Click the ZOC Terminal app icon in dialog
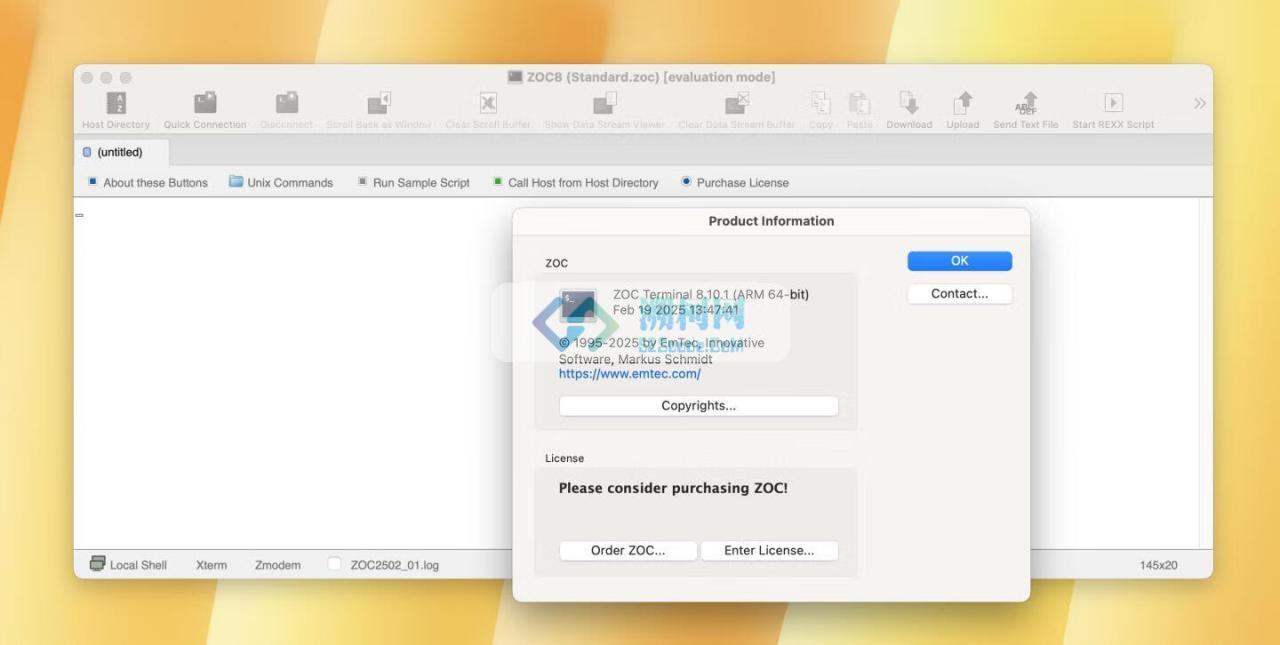 click(578, 305)
